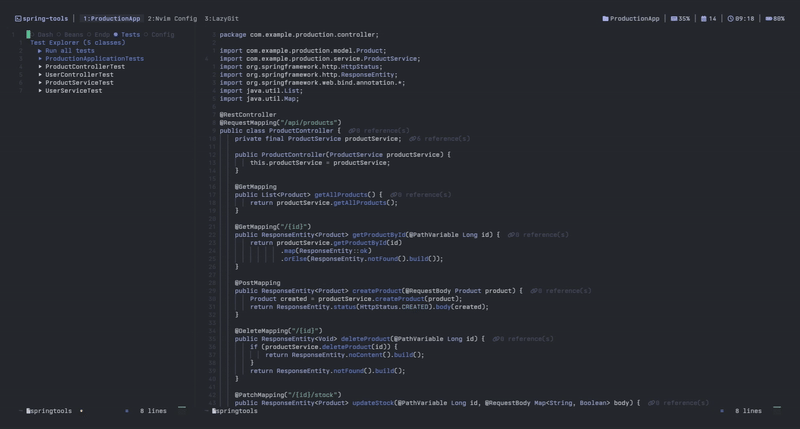Image resolution: width=800 pixels, height=429 pixels.
Task: Click the import java.util.Map line
Action: [x=260, y=99]
